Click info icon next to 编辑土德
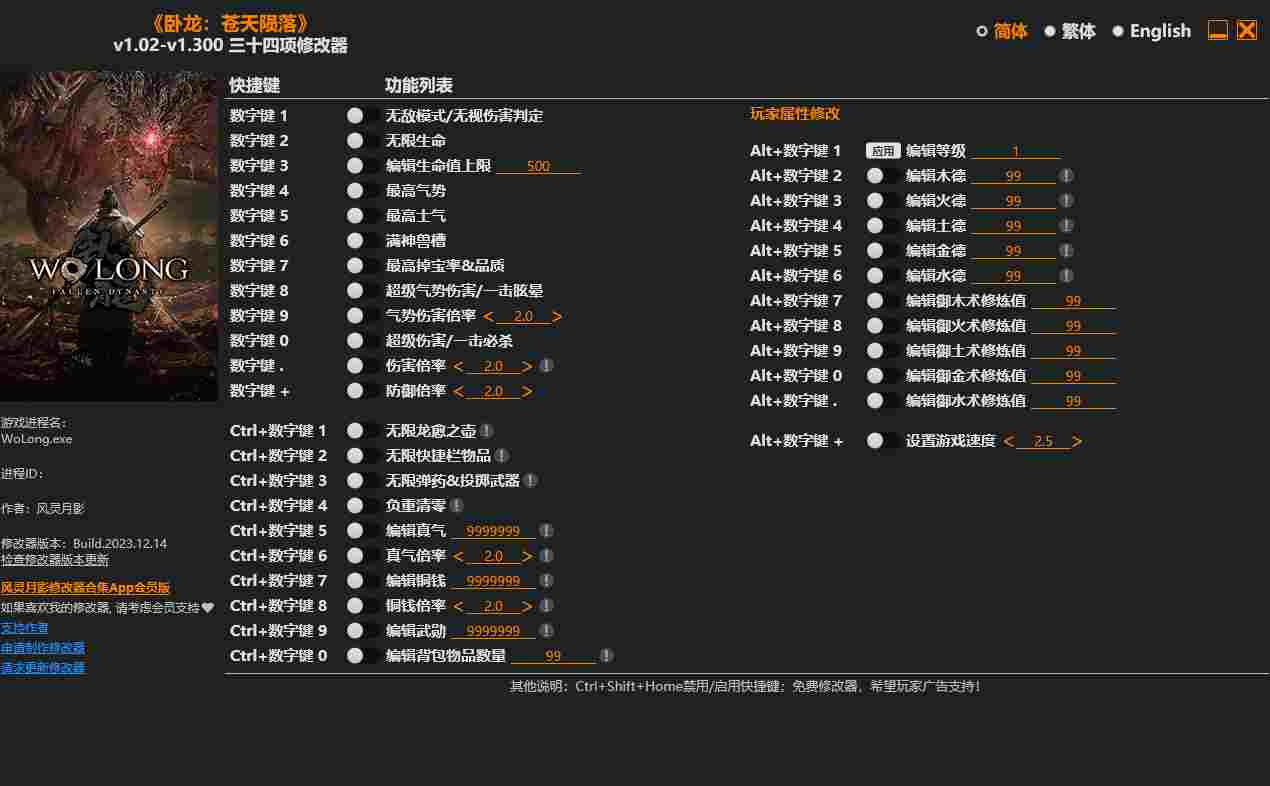The height and width of the screenshot is (786, 1270). (1067, 226)
